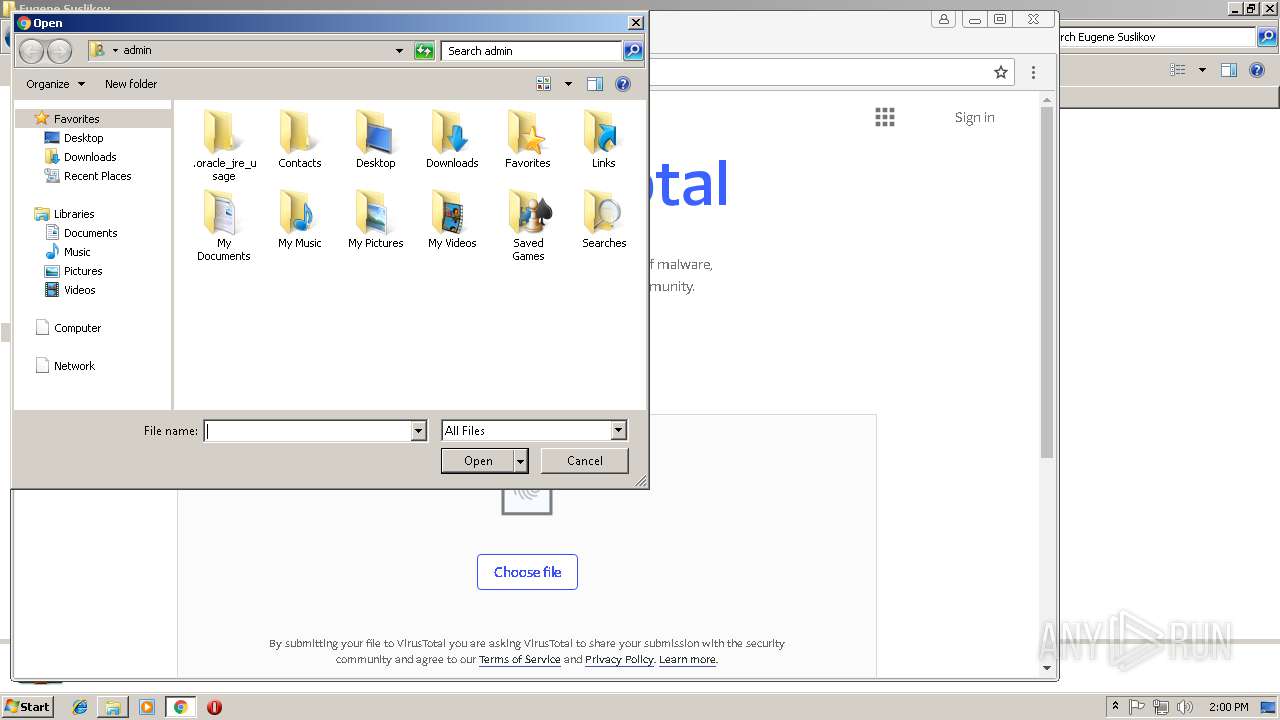Click the search magnifier icon in dialog
Viewport: 1280px width, 720px height.
pos(632,51)
